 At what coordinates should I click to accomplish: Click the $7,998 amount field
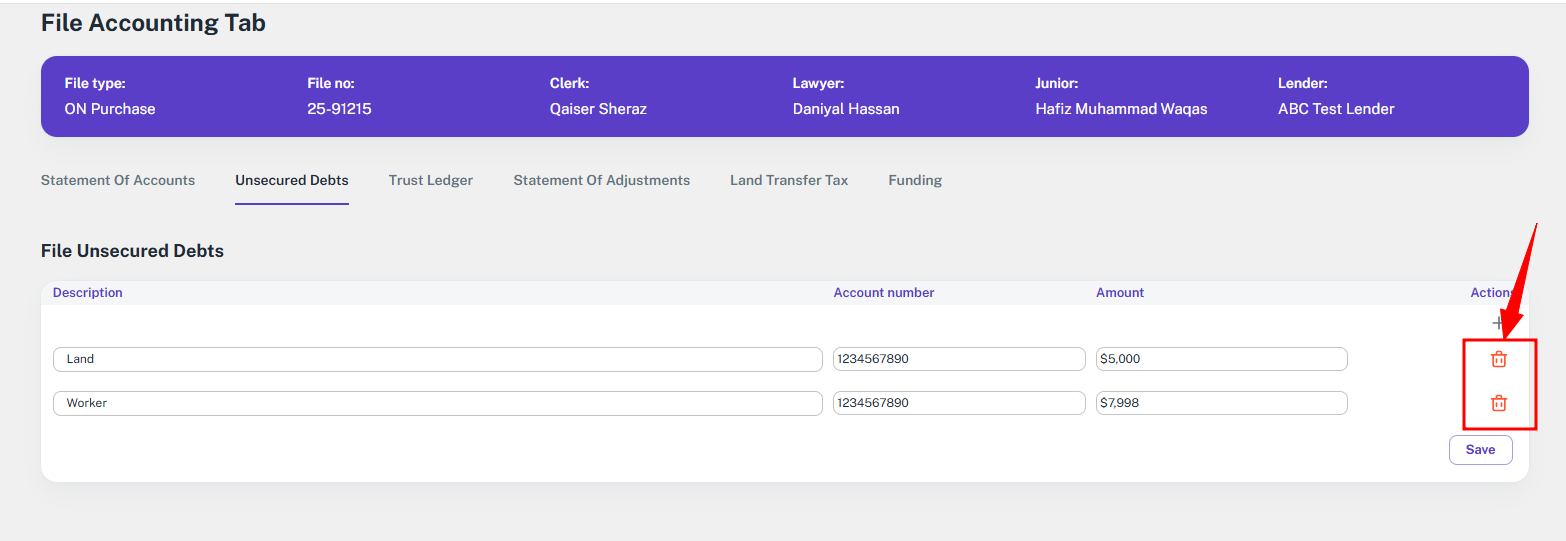point(1221,403)
